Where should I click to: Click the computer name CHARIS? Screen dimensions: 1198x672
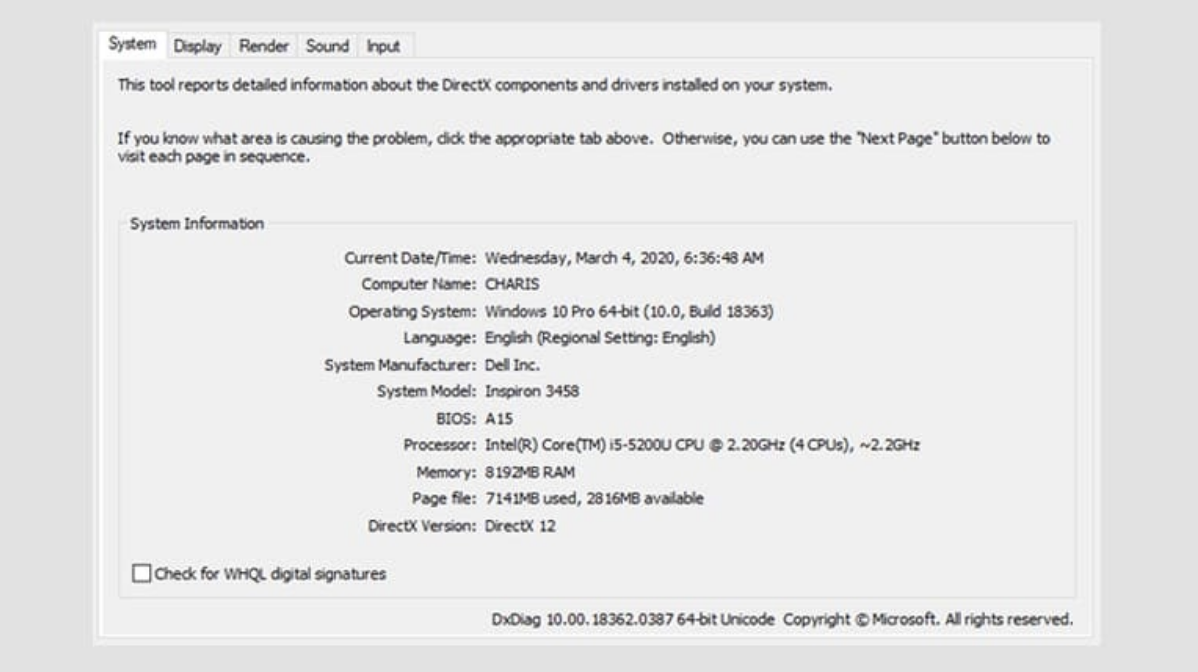(x=512, y=284)
